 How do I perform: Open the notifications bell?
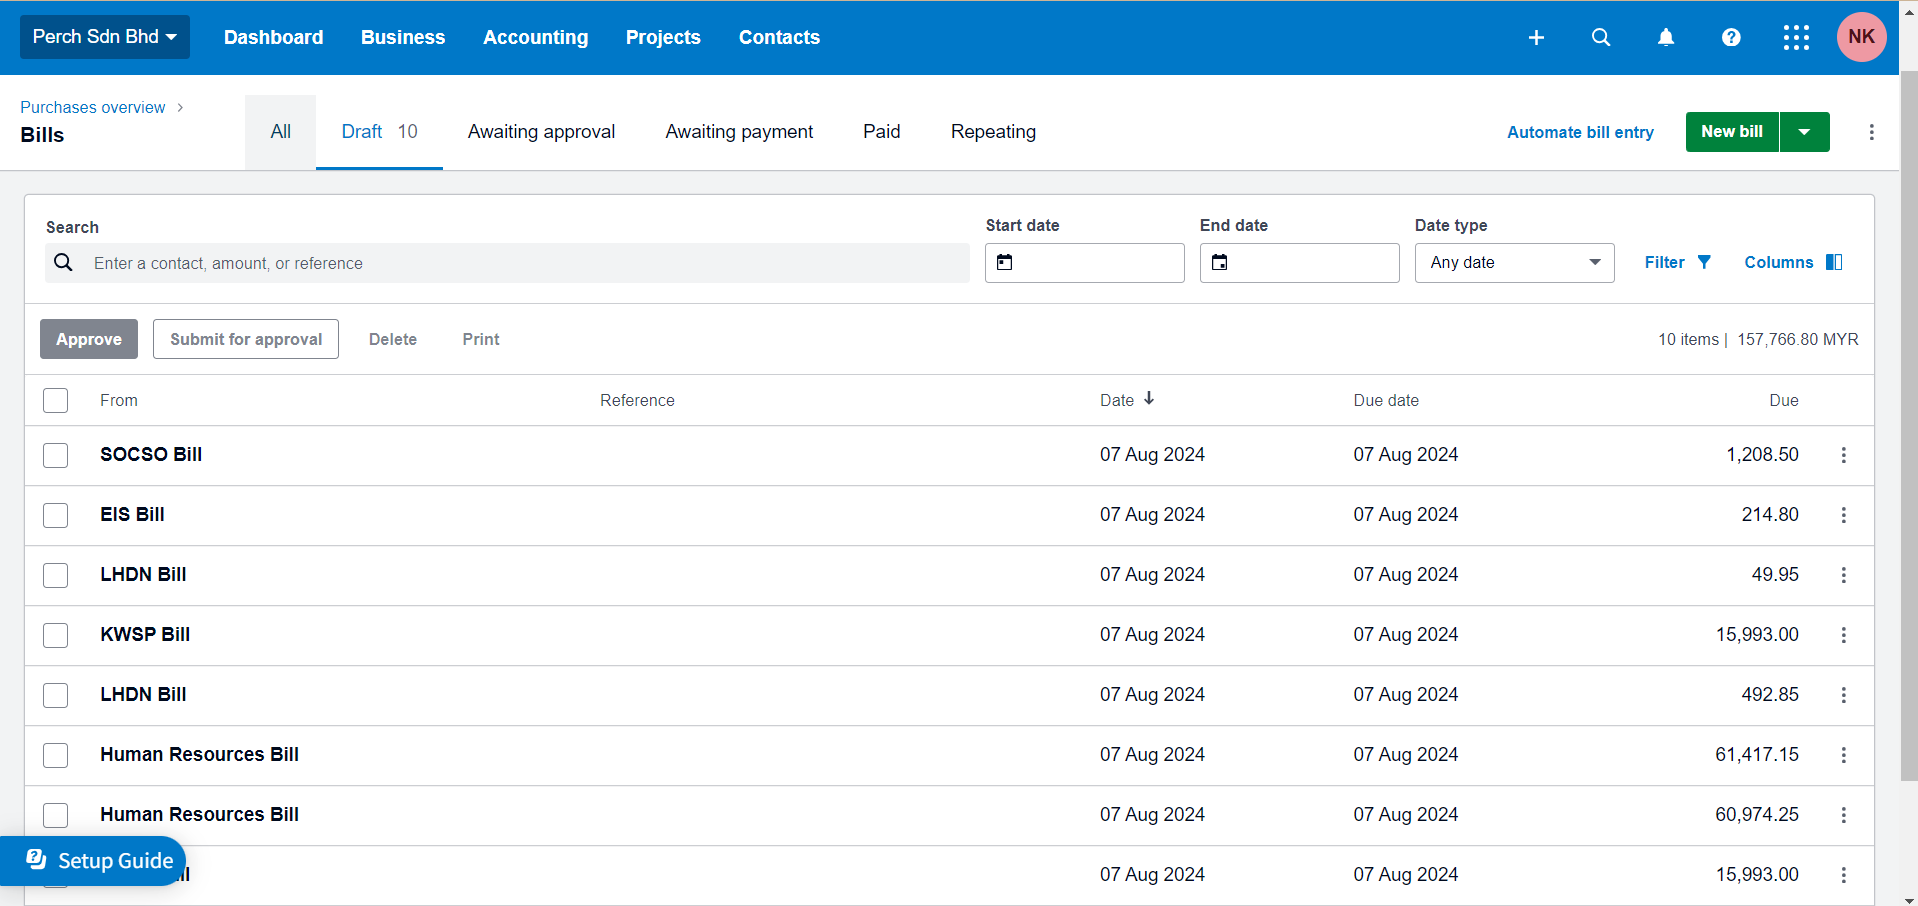(x=1665, y=37)
